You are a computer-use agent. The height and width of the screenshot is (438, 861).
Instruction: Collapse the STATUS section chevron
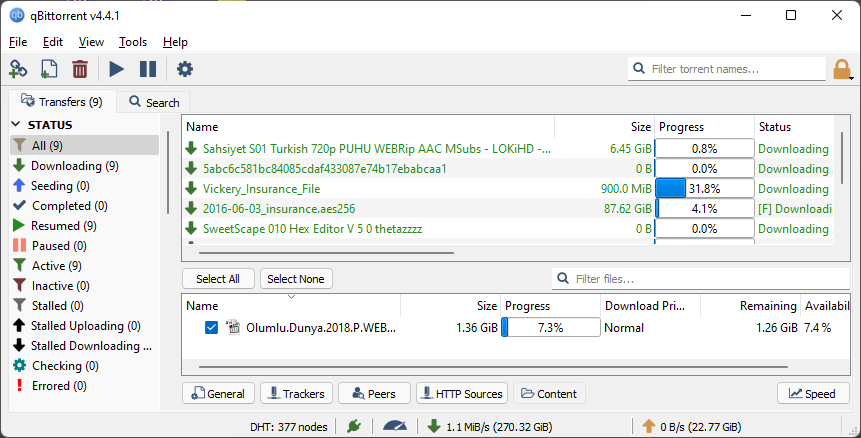[16, 125]
